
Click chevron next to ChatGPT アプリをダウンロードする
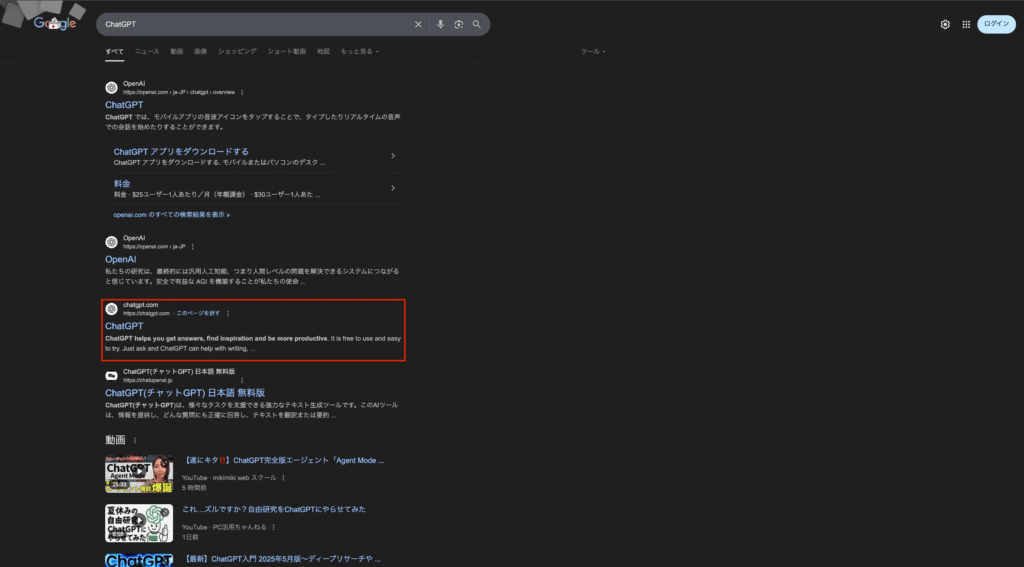click(392, 155)
